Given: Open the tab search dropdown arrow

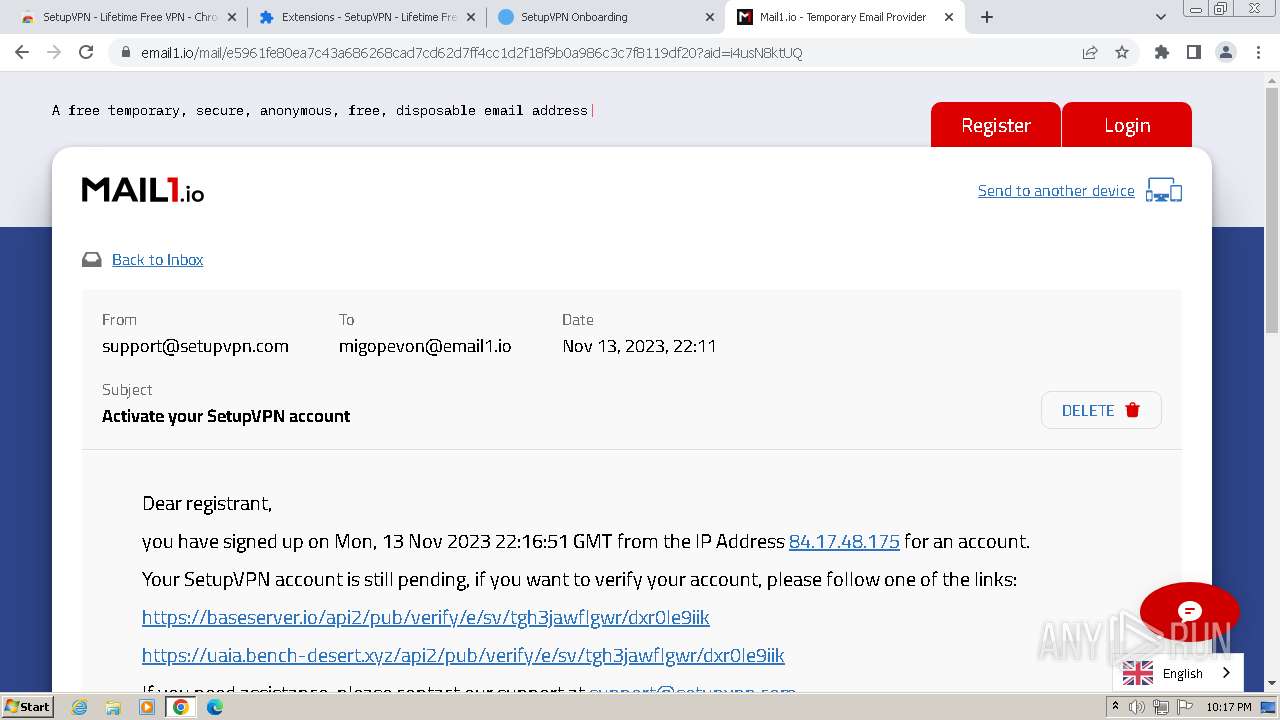Looking at the screenshot, I should 1161,17.
